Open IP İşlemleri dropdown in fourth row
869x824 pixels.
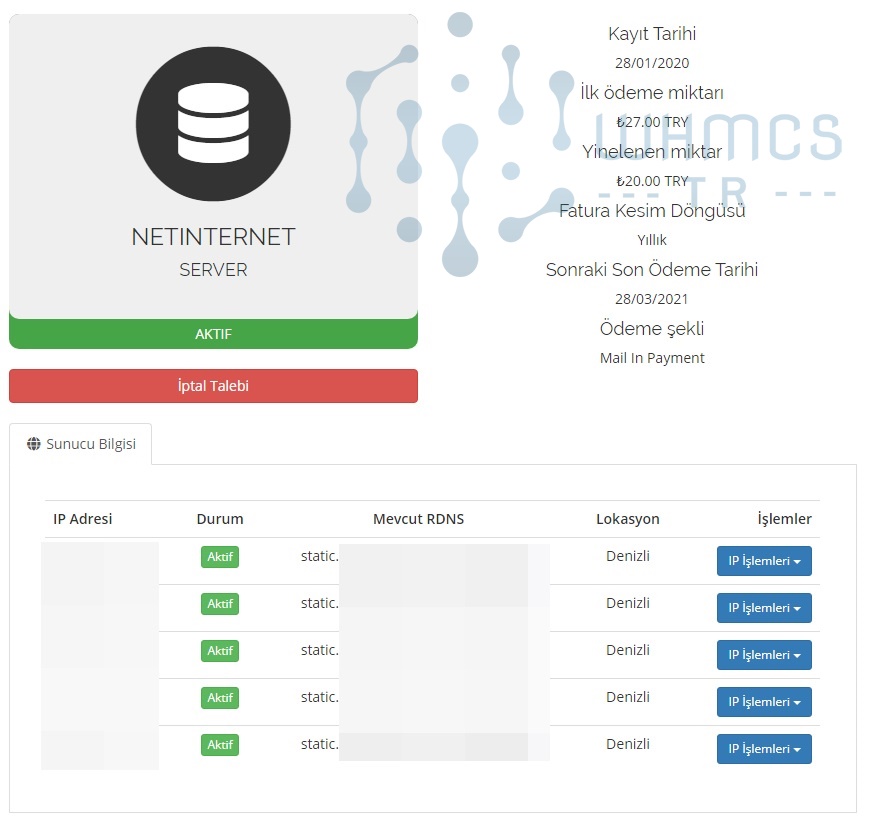[764, 702]
